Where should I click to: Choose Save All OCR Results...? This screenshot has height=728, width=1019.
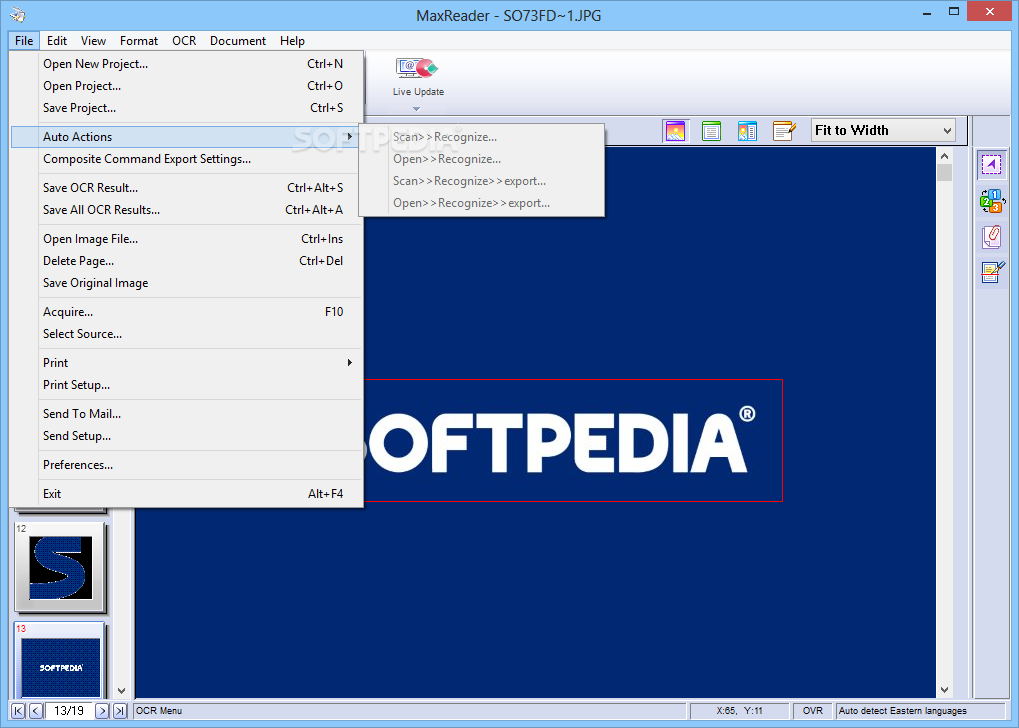click(187, 210)
